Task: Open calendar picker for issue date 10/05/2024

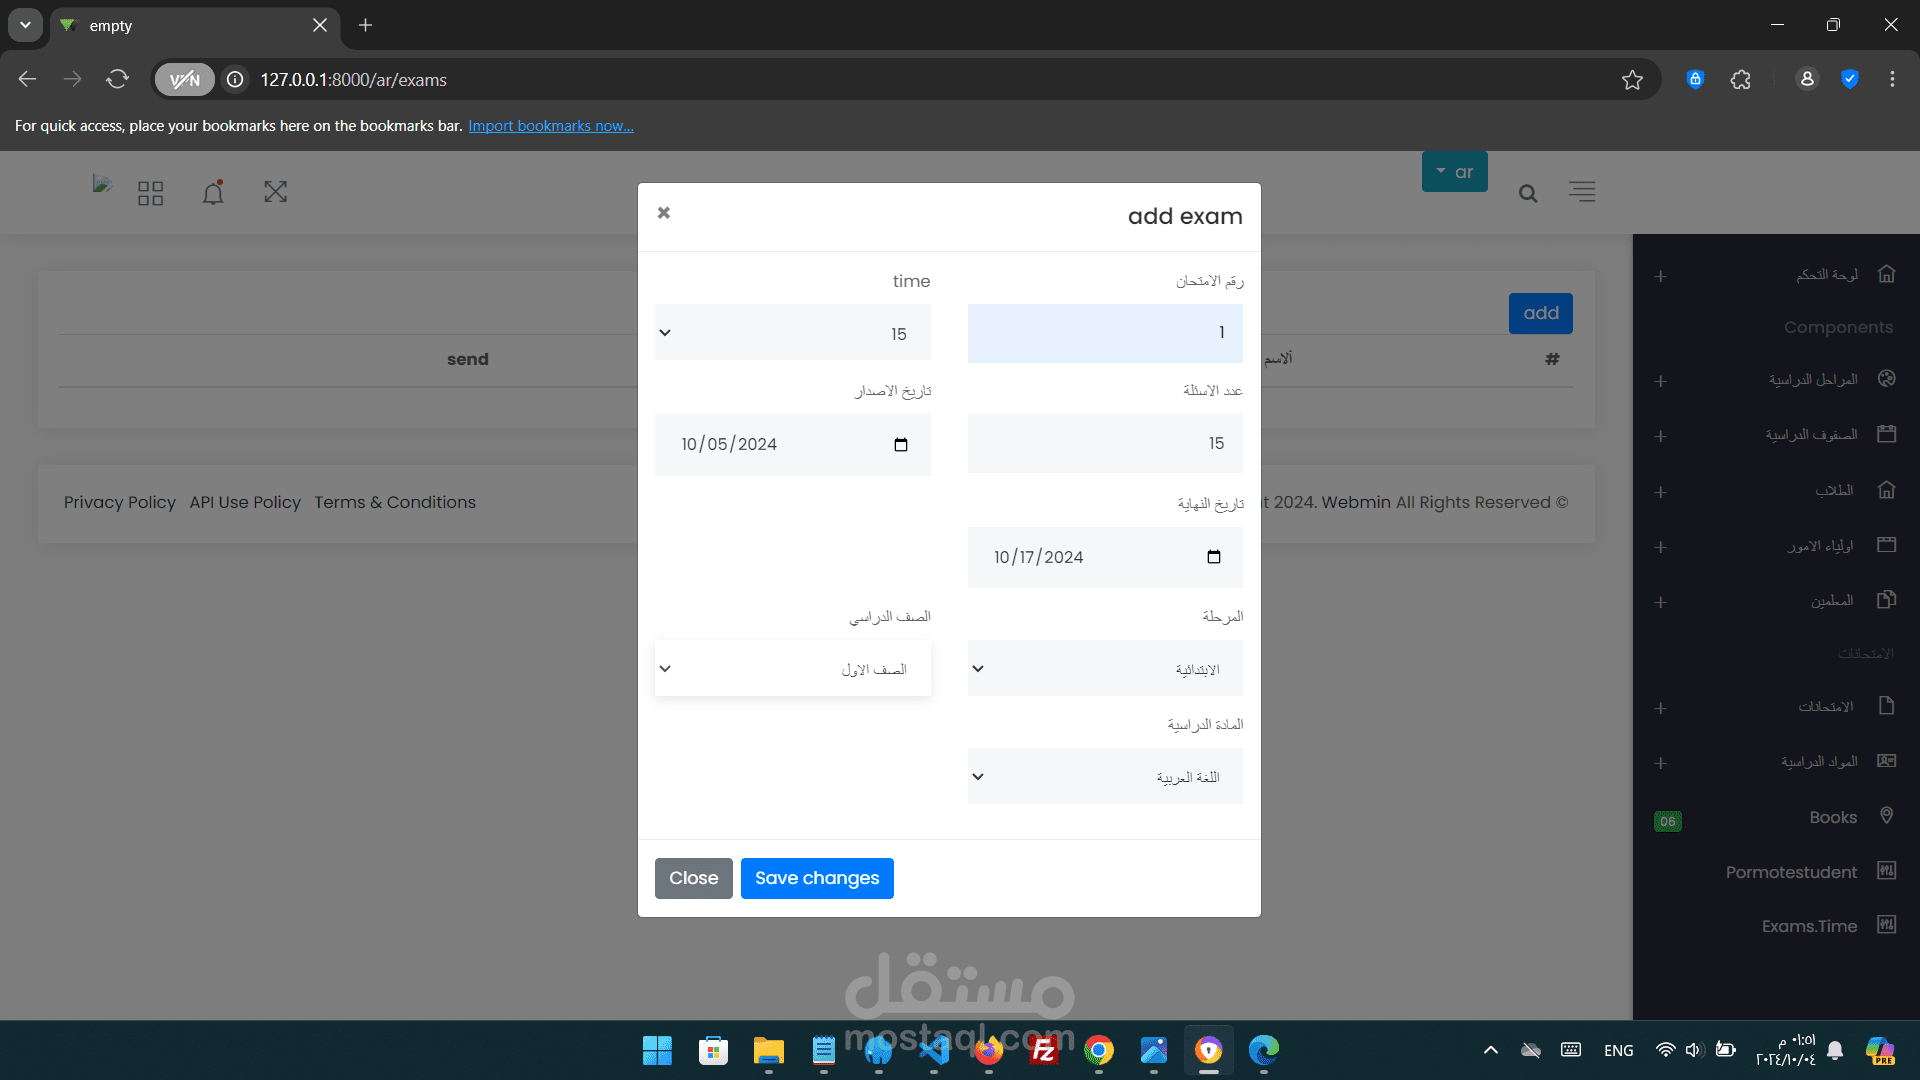Action: pyautogui.click(x=901, y=445)
